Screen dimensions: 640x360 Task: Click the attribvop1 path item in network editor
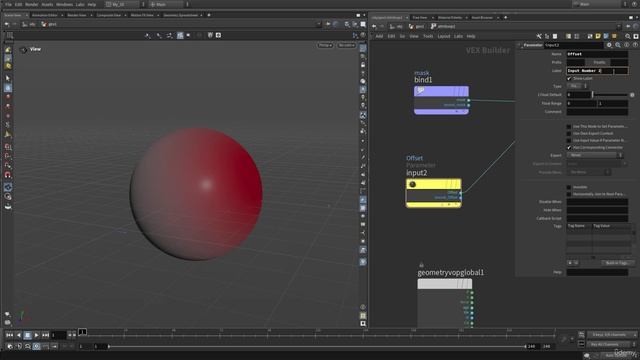tap(442, 27)
